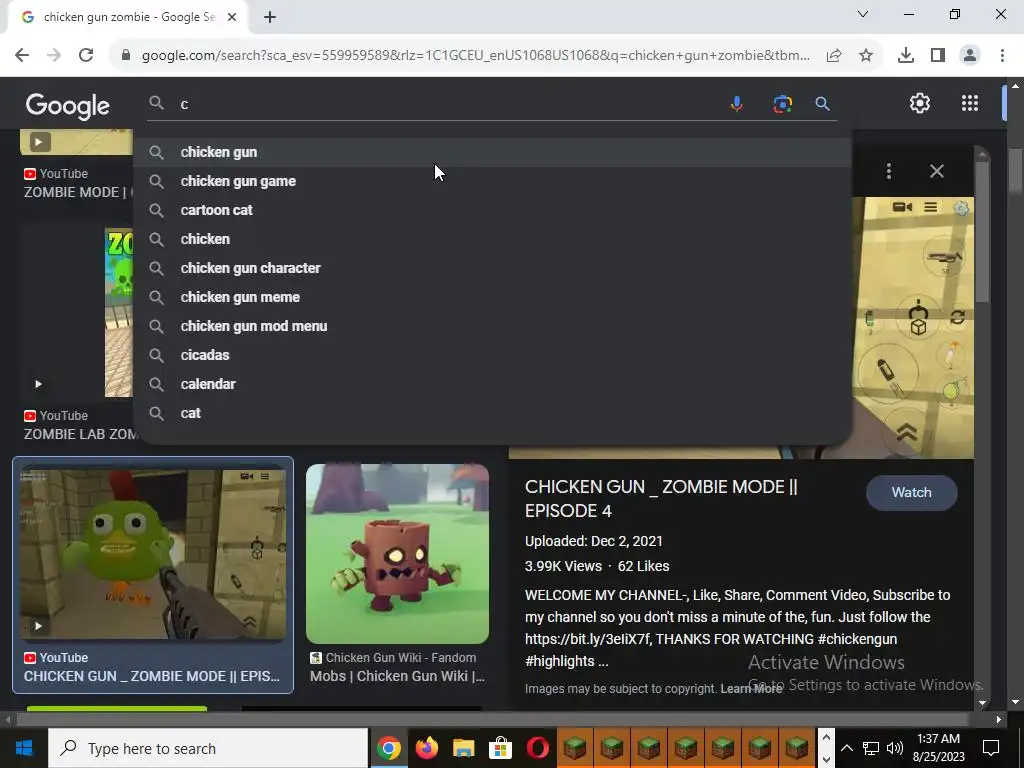Click the page vertical scrollbar thumb
This screenshot has height=768, width=1024.
click(1015, 172)
